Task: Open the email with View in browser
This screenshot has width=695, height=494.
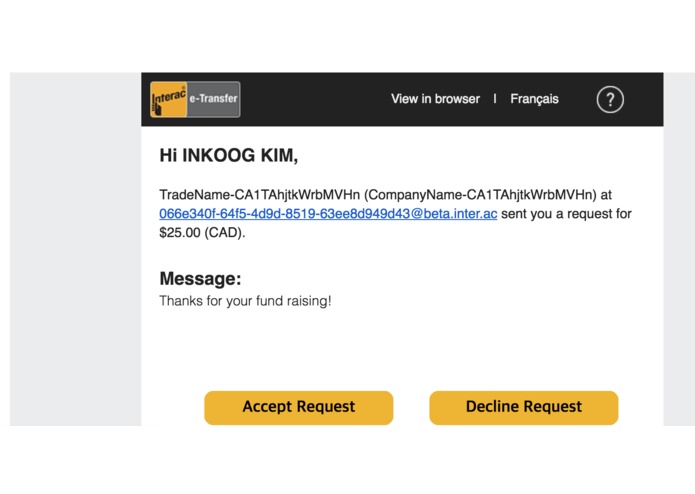Action: [435, 99]
